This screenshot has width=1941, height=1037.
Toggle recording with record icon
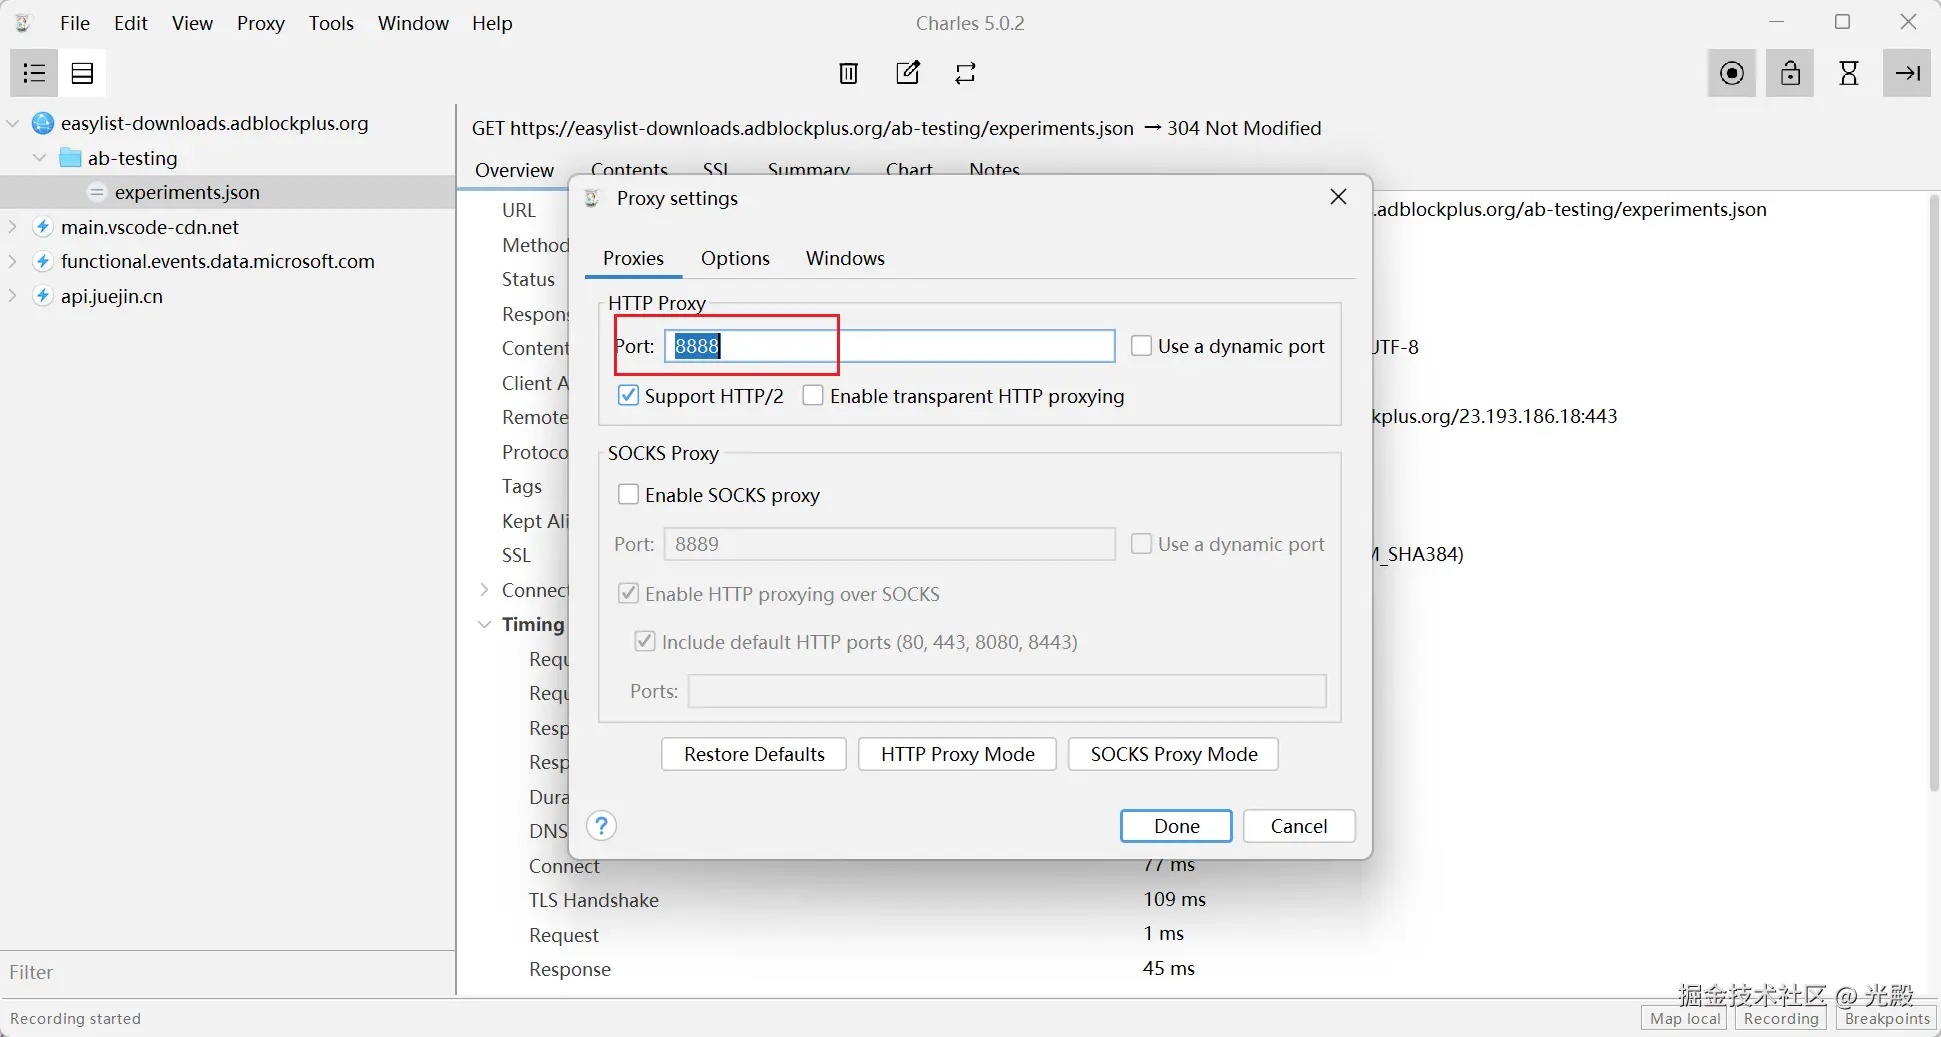coord(1732,73)
